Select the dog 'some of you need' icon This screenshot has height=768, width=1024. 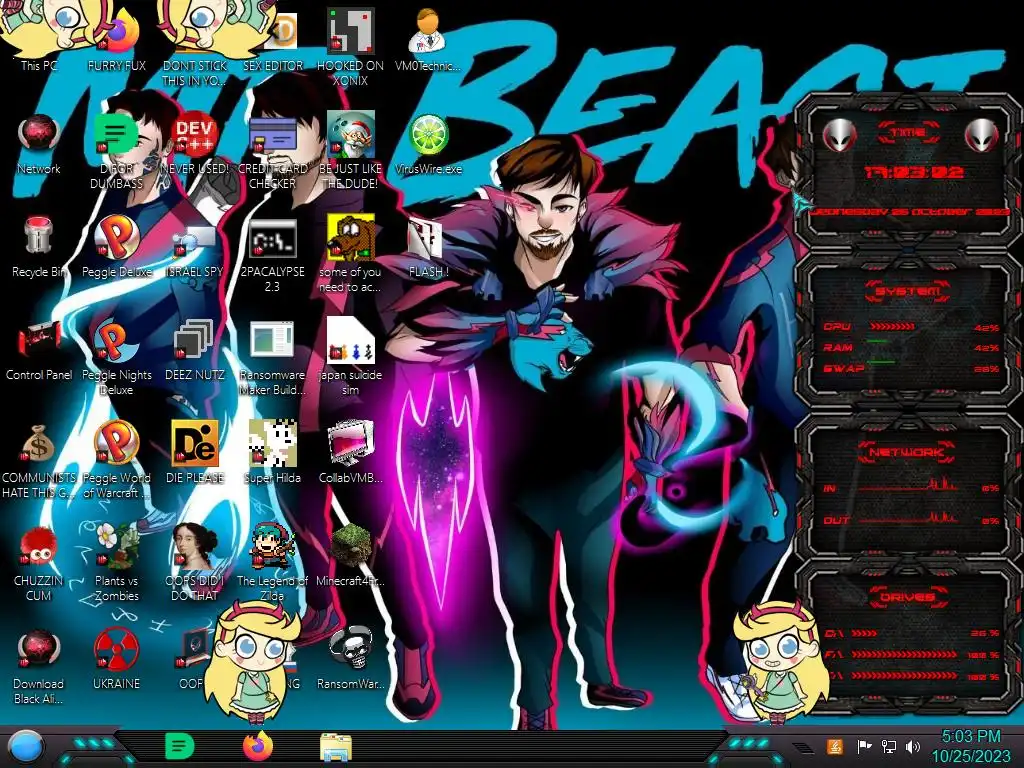coord(350,254)
